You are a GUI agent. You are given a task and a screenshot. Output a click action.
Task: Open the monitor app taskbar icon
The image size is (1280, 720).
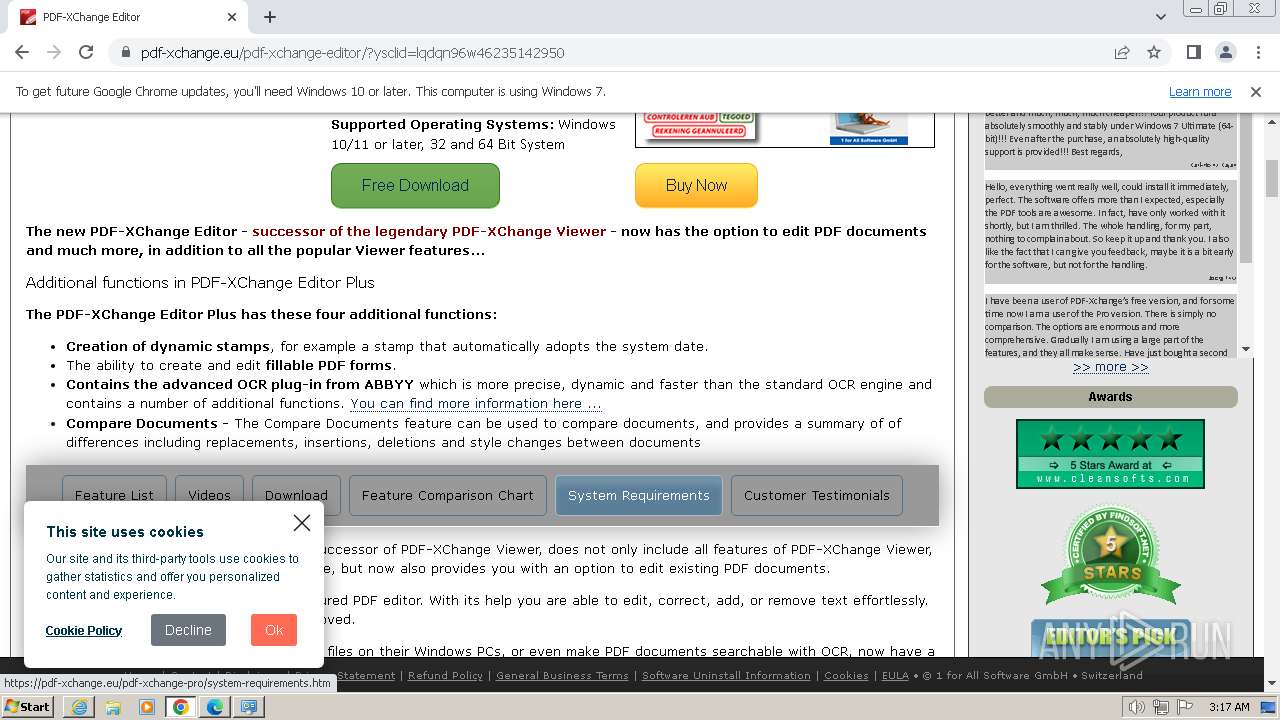[249, 706]
